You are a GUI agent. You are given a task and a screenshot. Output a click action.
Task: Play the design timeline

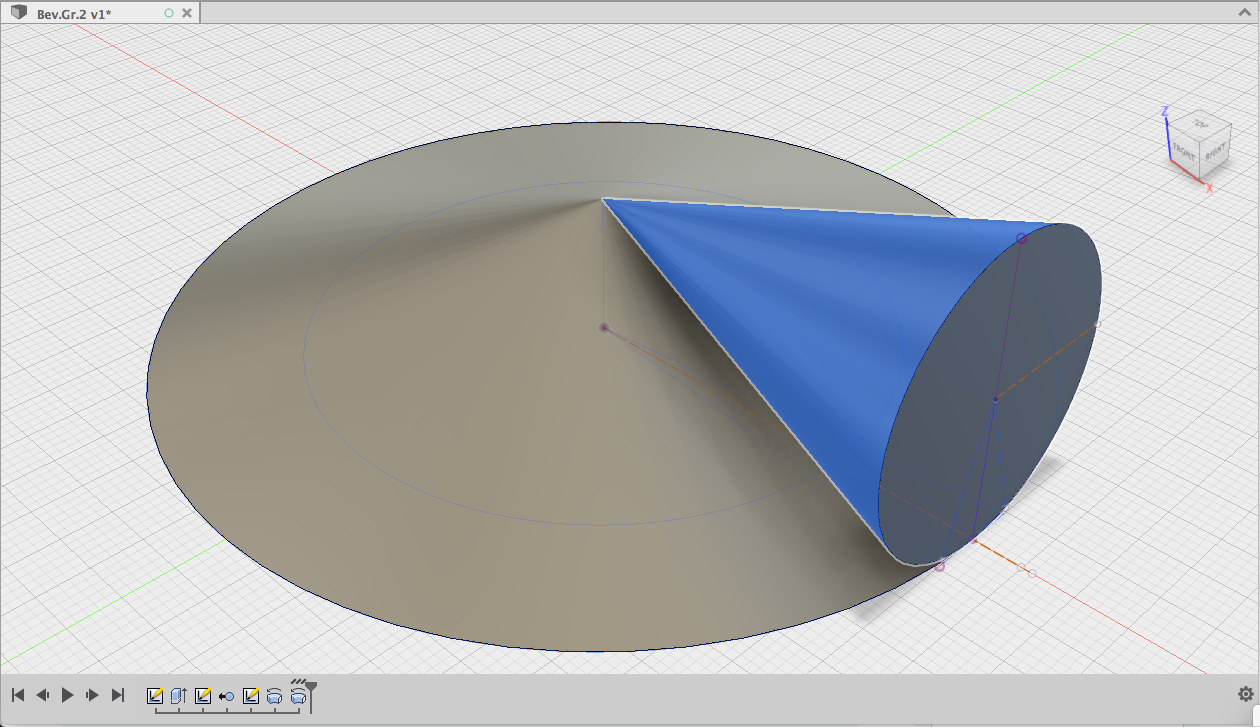[x=67, y=694]
